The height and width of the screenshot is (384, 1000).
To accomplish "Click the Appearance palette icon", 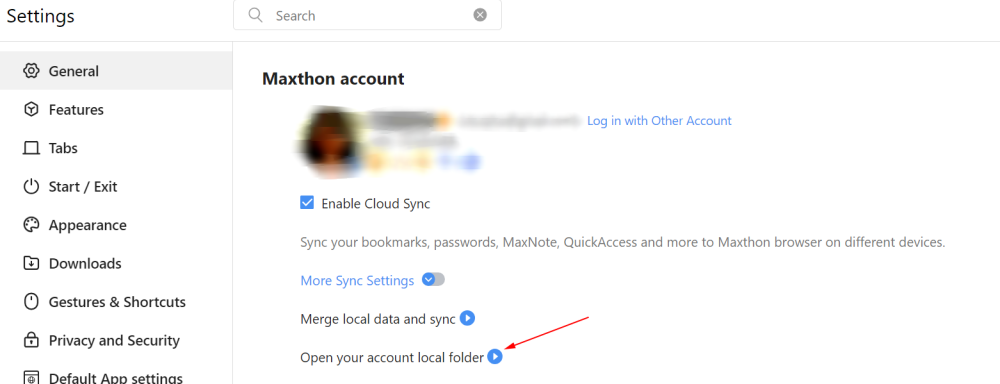I will pos(31,225).
